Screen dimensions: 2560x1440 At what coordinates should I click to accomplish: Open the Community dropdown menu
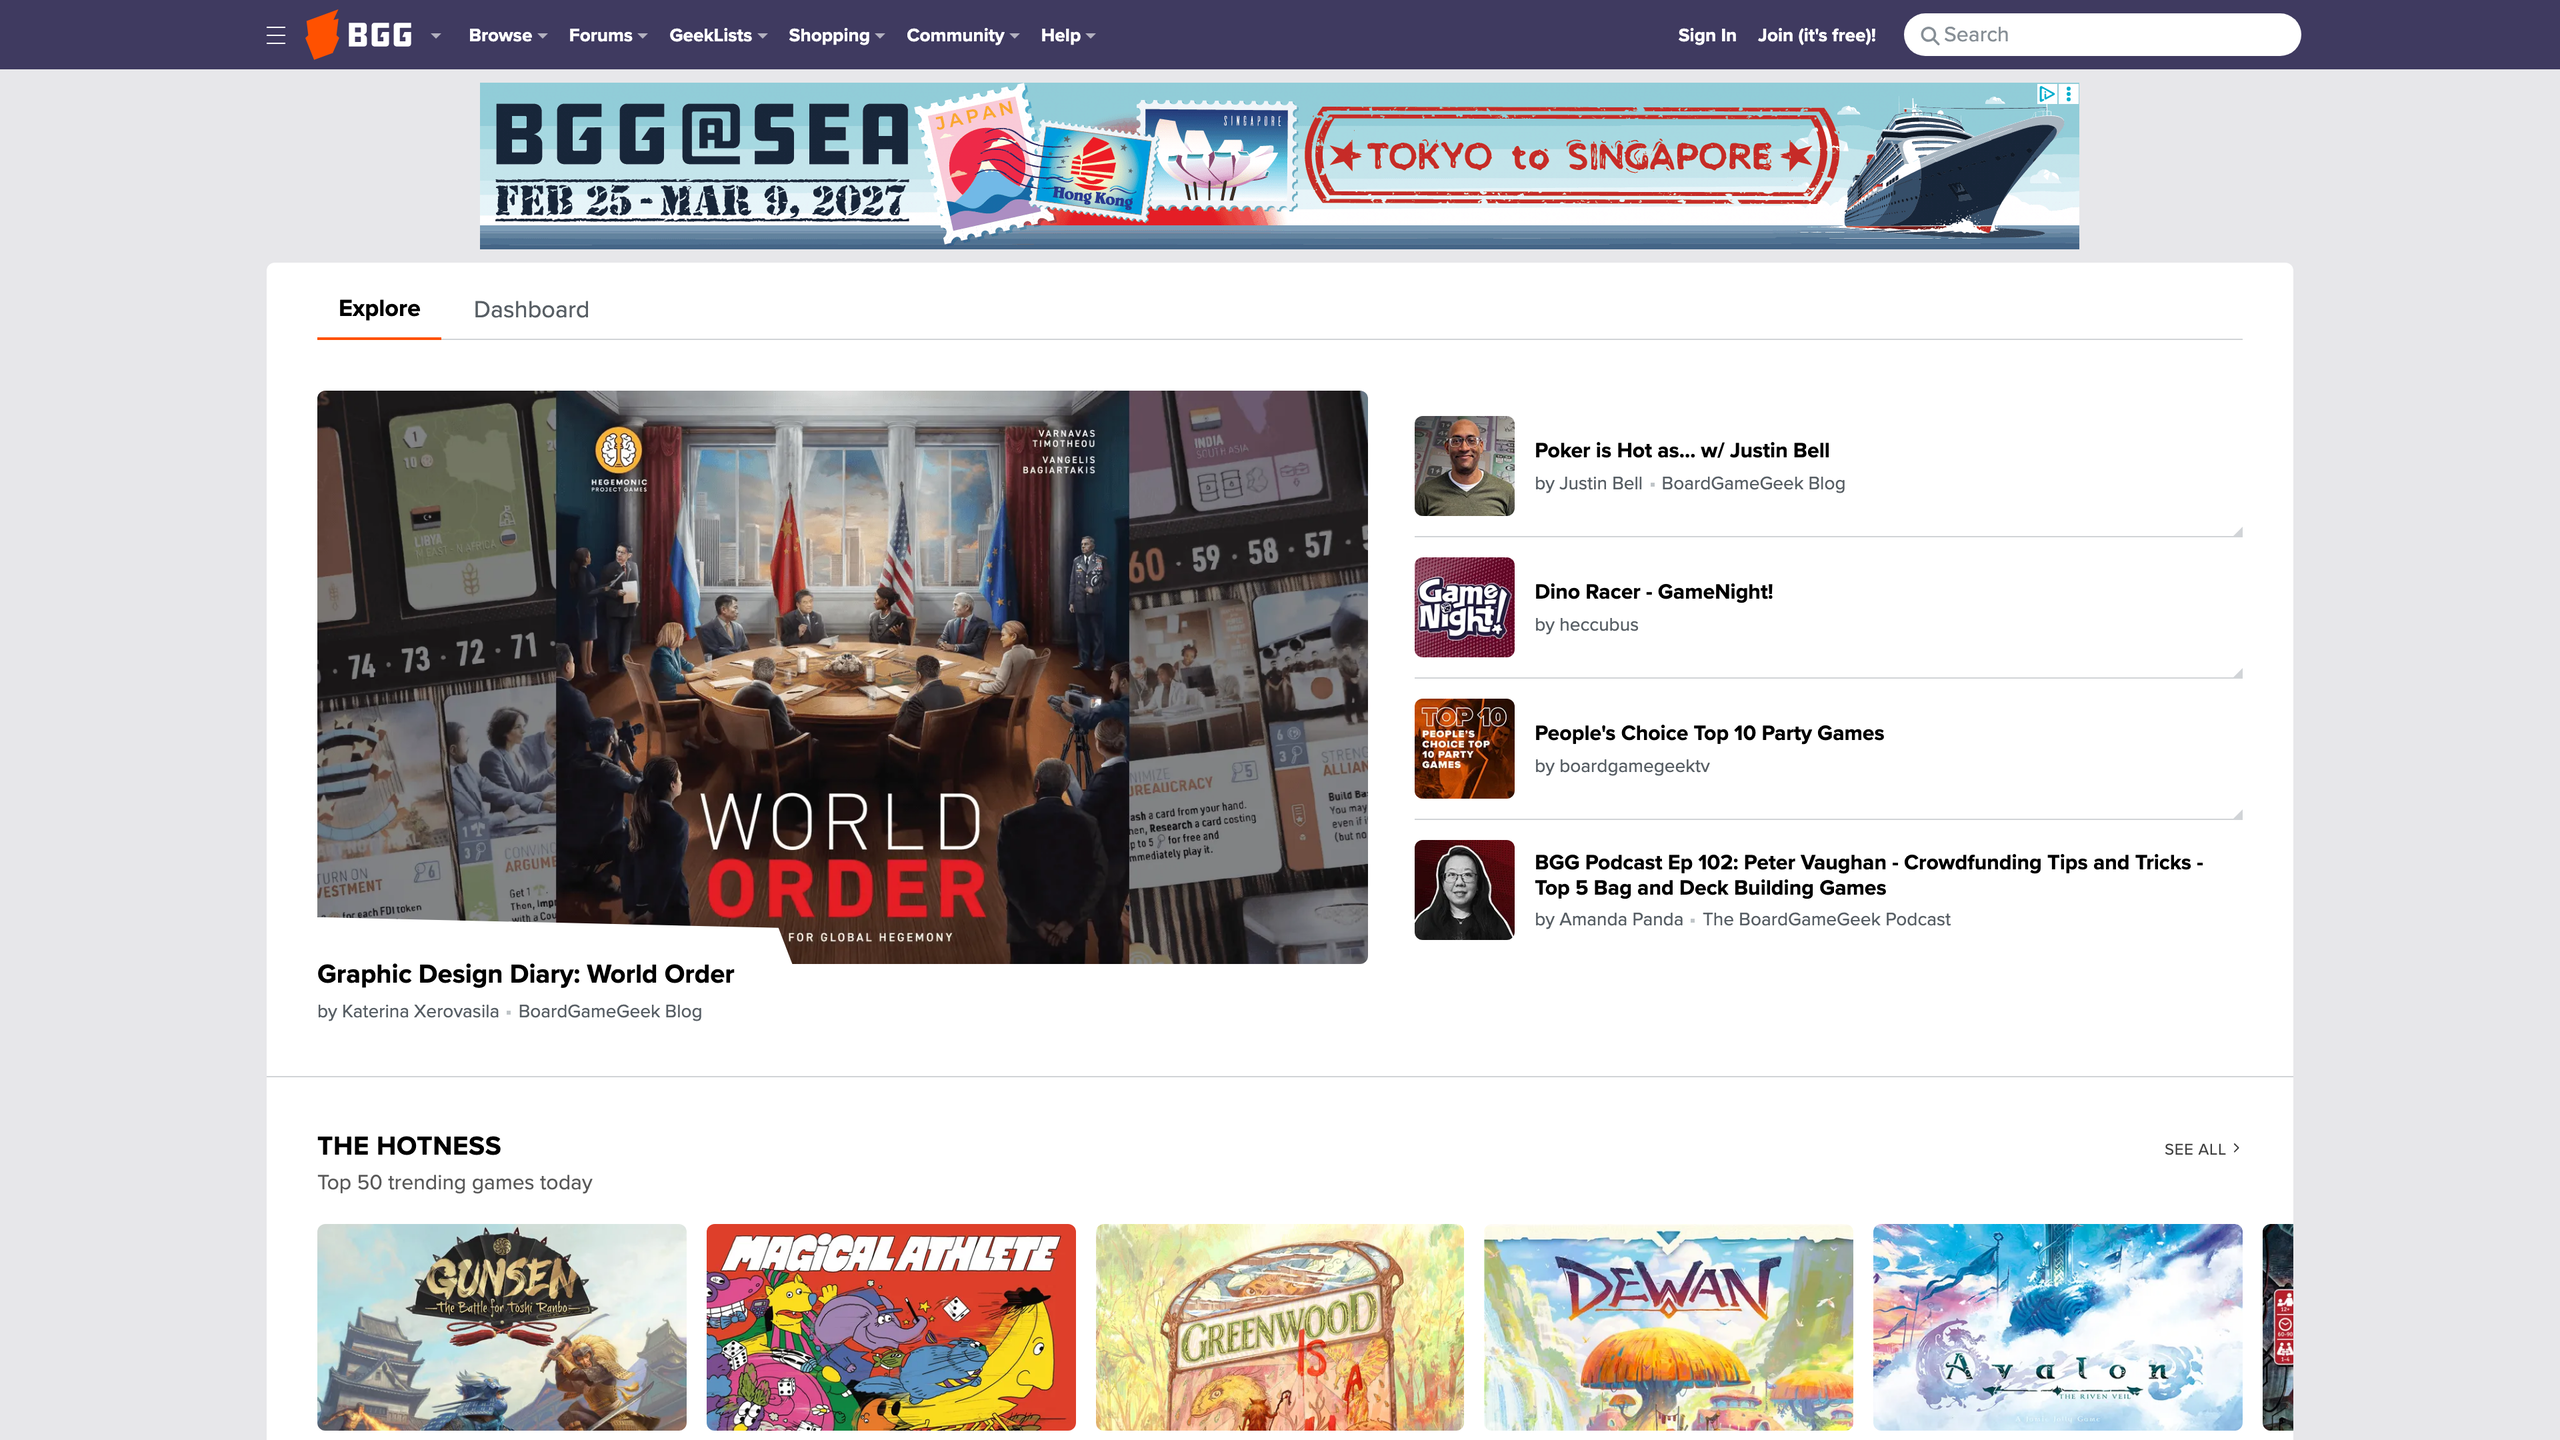(x=963, y=35)
